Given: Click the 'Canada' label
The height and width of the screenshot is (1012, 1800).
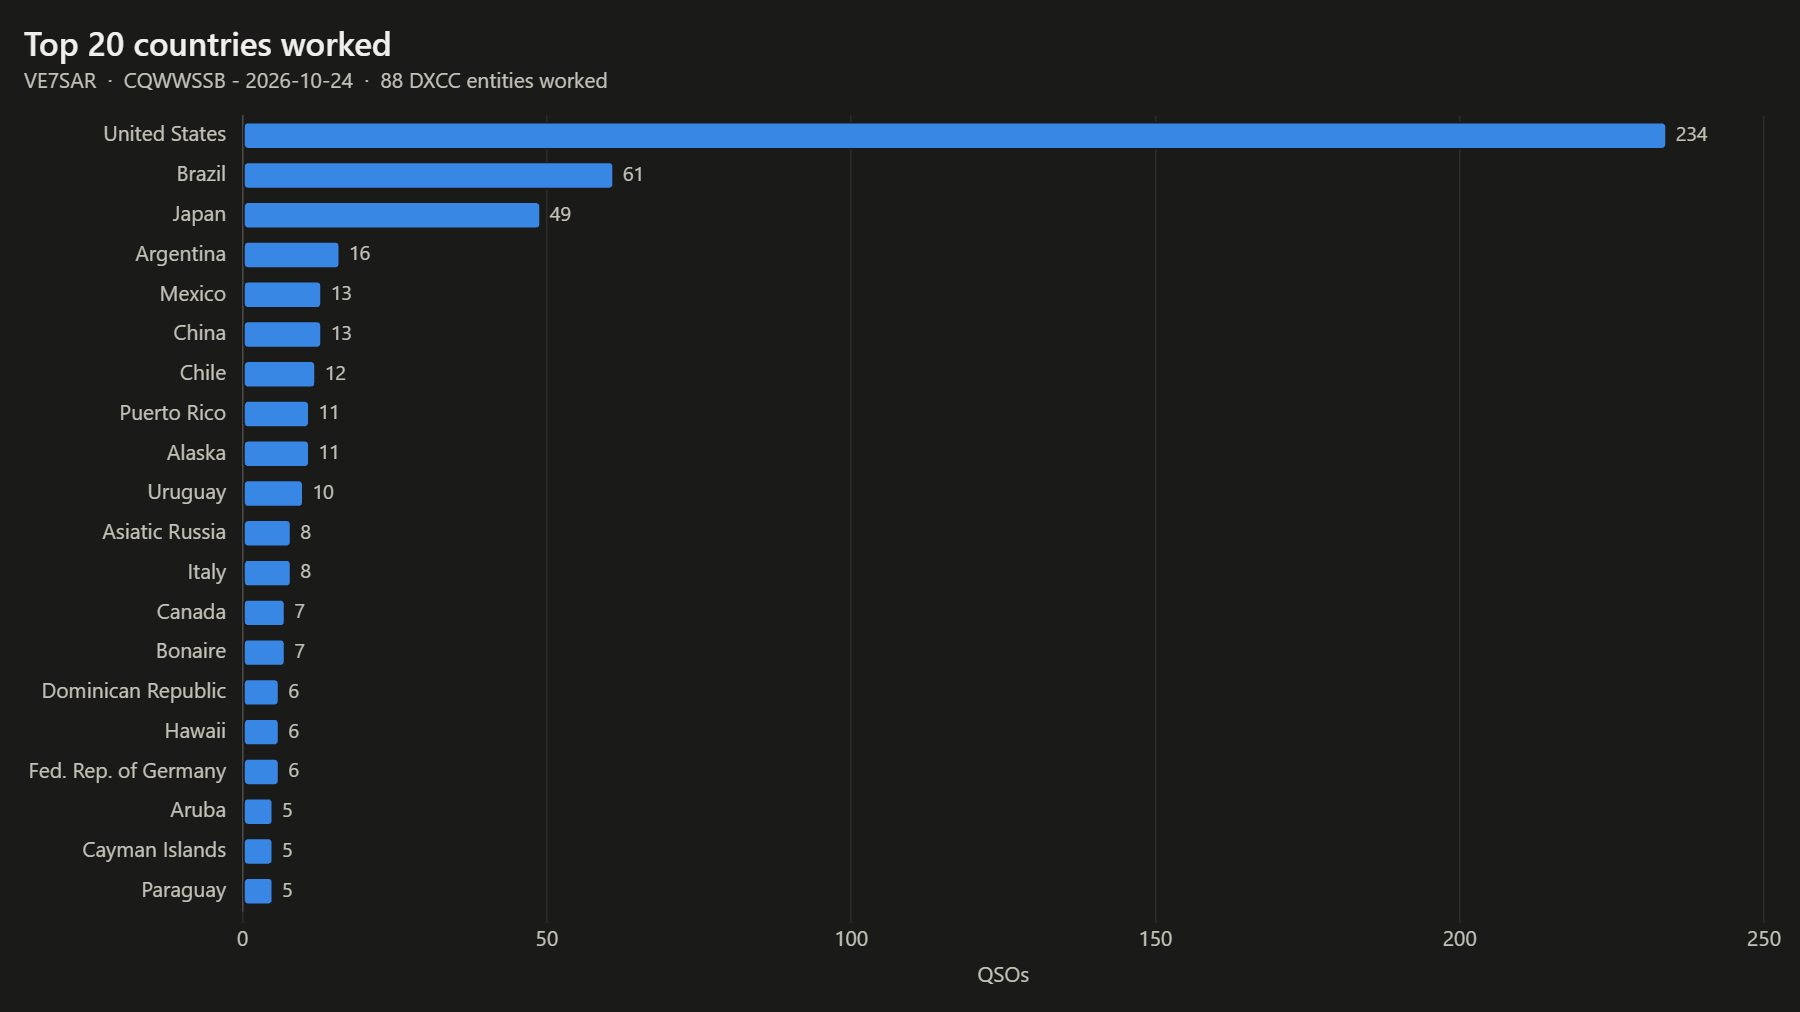Looking at the screenshot, I should pyautogui.click(x=191, y=612).
